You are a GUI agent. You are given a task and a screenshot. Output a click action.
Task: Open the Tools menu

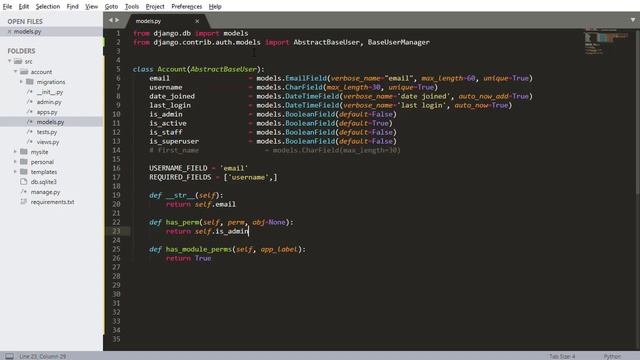click(x=132, y=7)
